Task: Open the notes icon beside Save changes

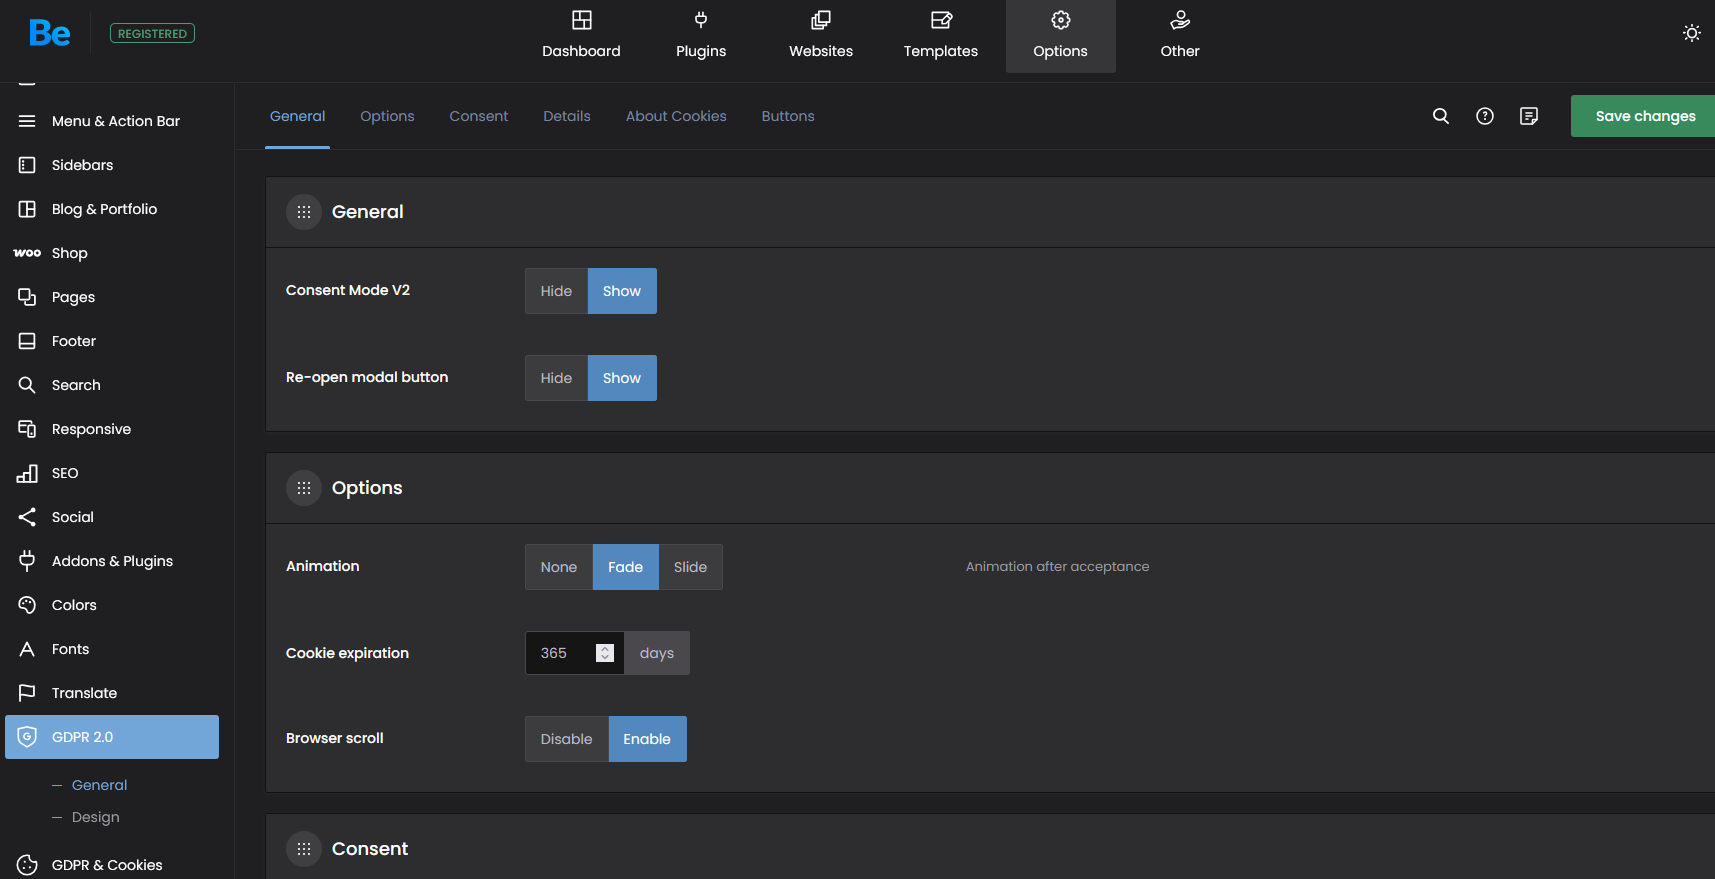Action: (x=1528, y=116)
